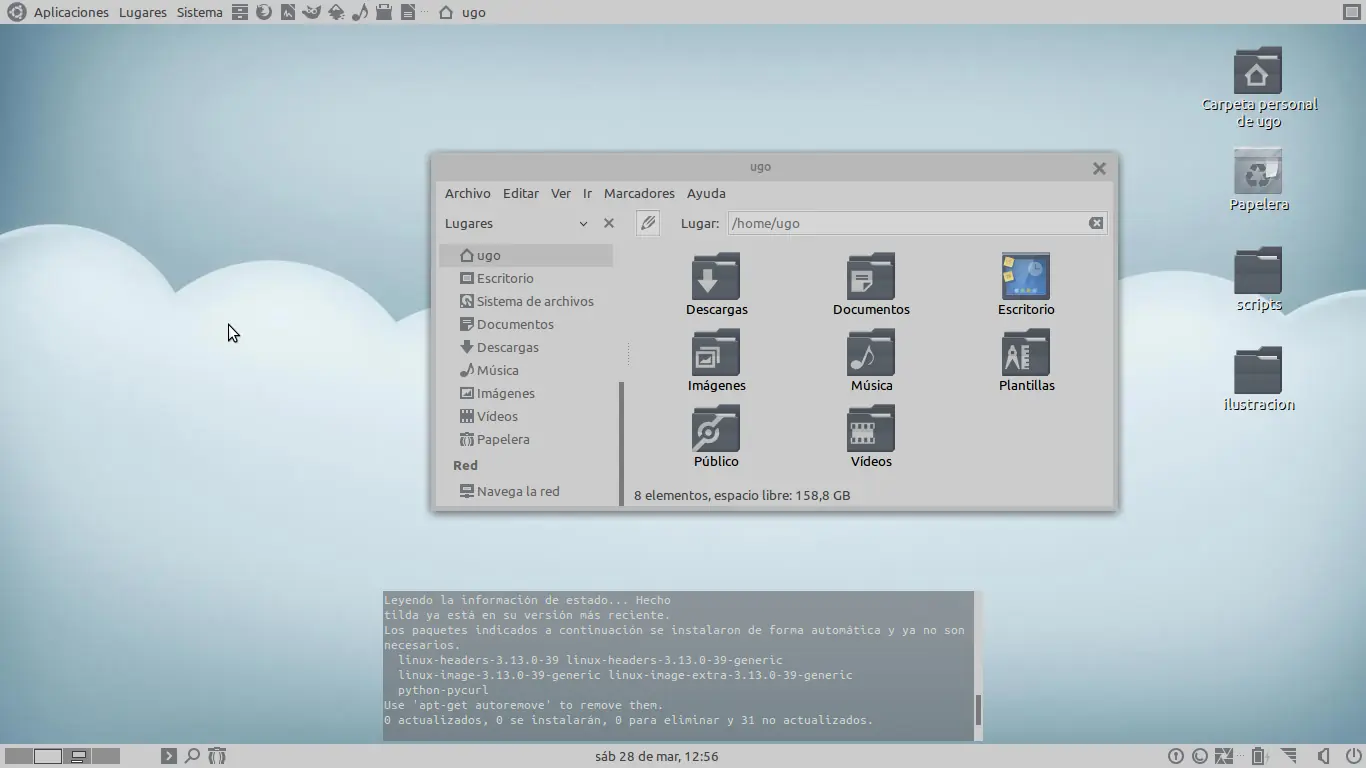The image size is (1366, 768).
Task: Open the Editar menu
Action: (x=521, y=193)
